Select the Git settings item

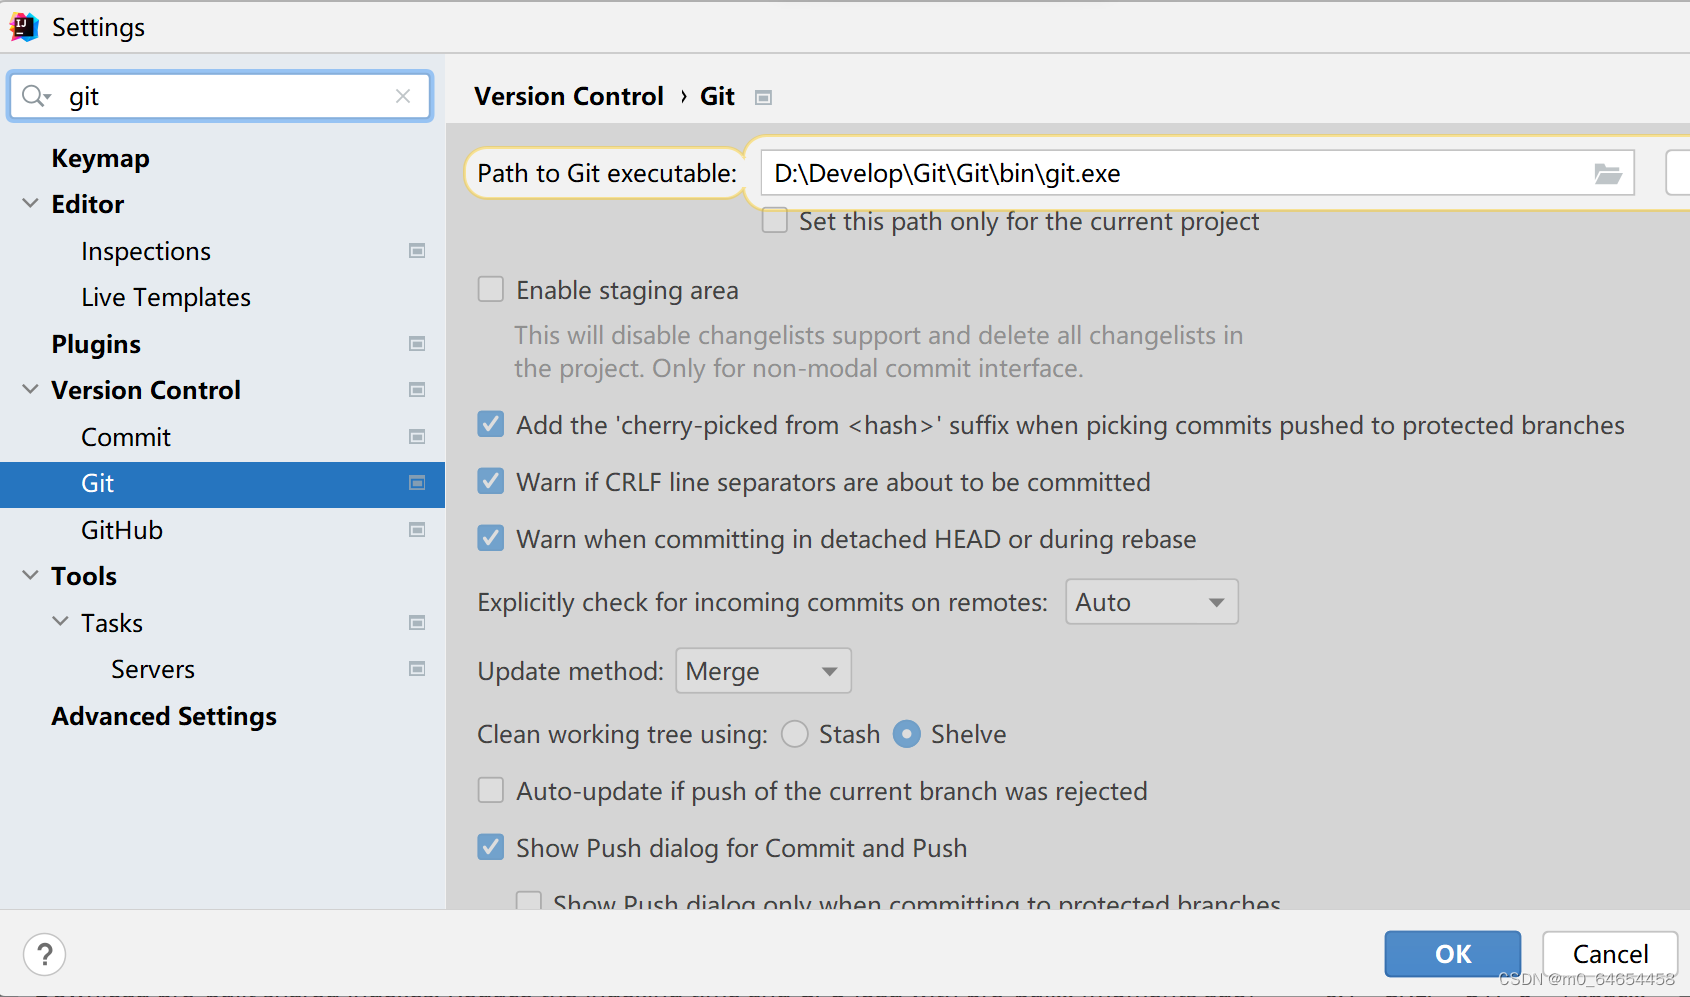click(x=222, y=484)
